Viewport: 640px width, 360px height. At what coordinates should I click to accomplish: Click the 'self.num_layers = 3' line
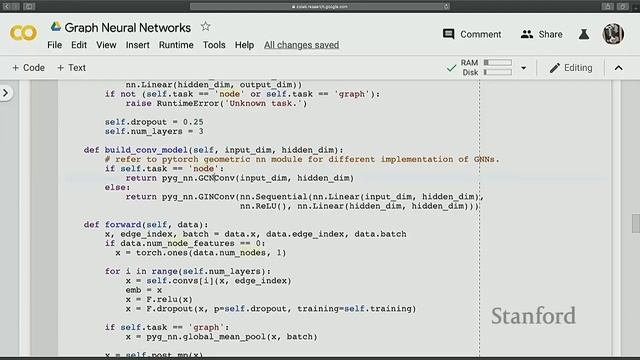(154, 131)
